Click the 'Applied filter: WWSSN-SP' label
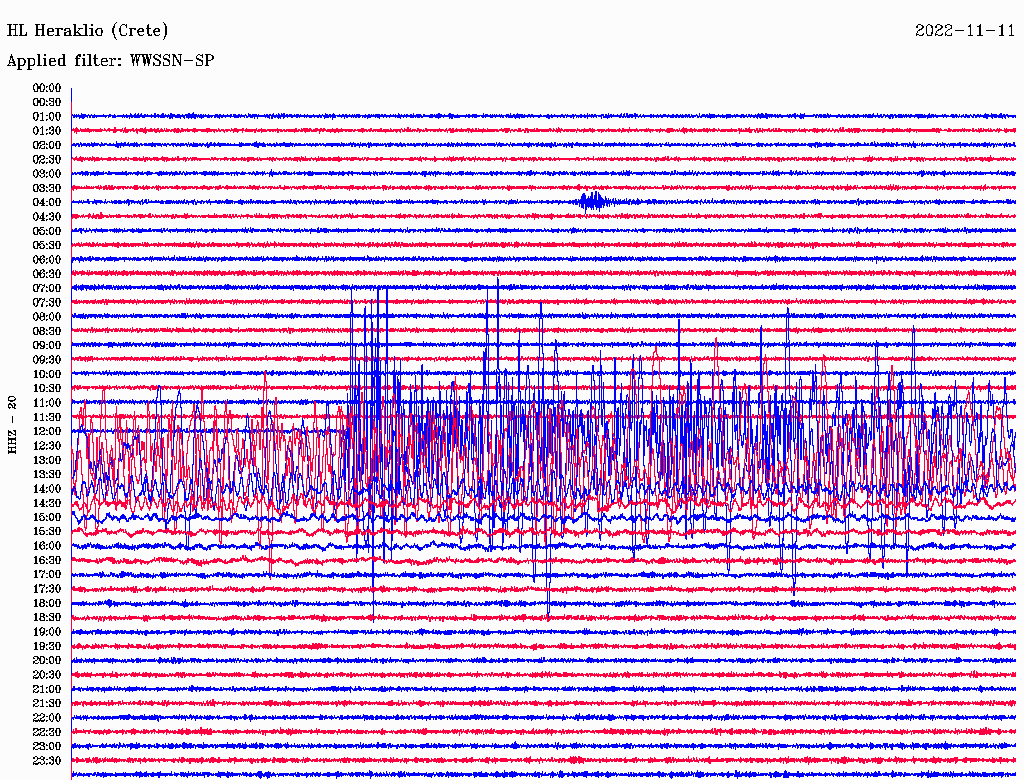 tap(110, 61)
